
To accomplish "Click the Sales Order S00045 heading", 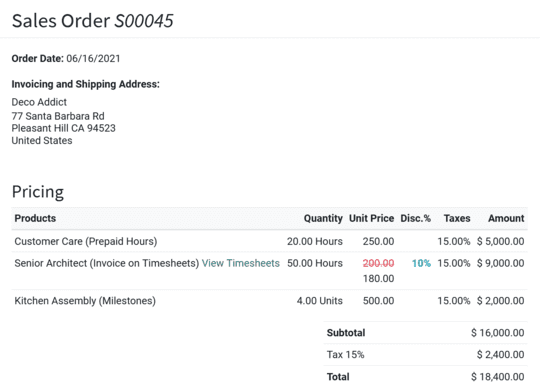I will [93, 21].
